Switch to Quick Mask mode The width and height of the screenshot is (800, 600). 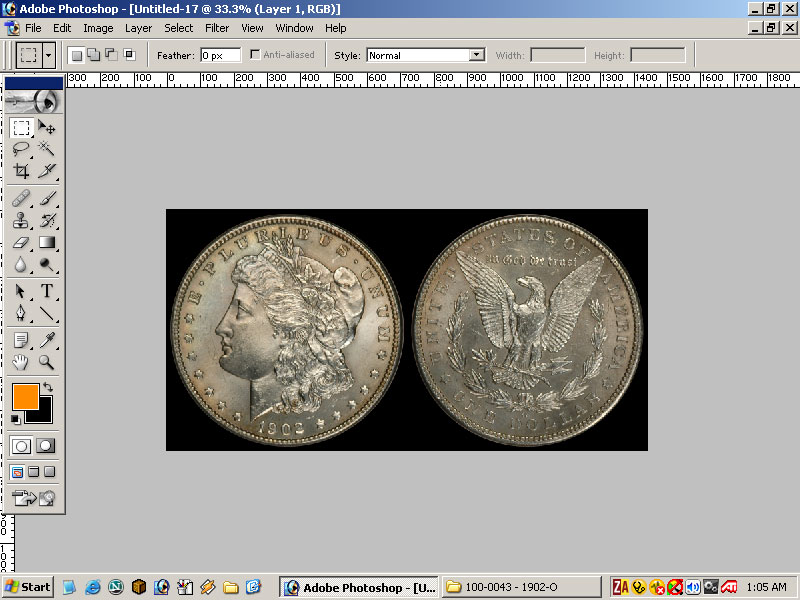[x=46, y=445]
